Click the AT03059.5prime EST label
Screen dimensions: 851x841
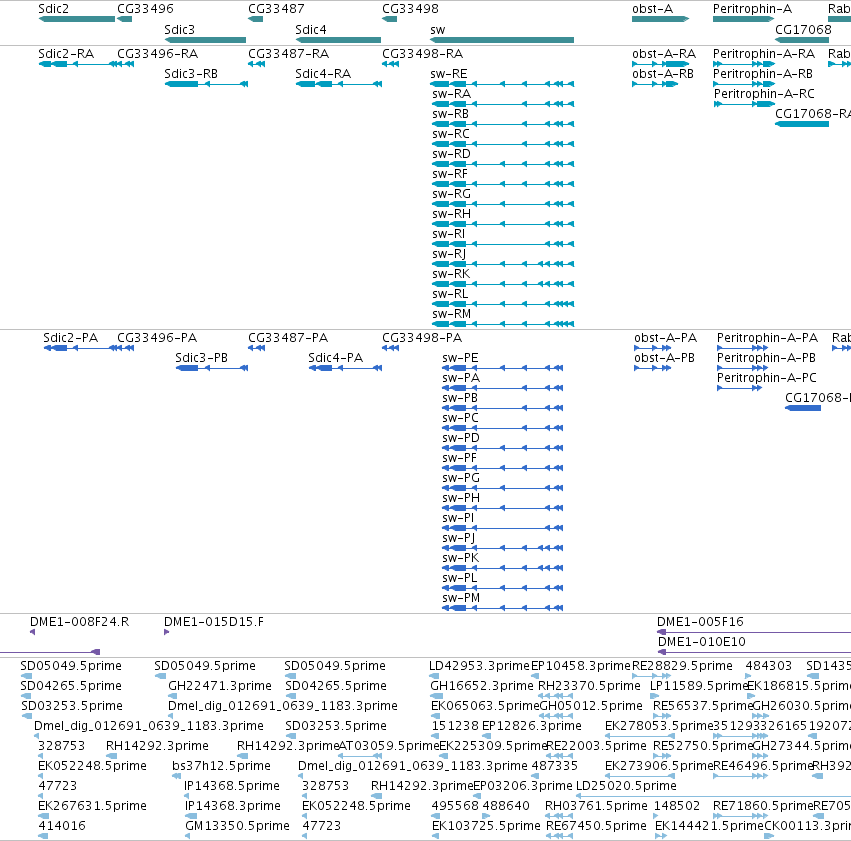[388, 746]
